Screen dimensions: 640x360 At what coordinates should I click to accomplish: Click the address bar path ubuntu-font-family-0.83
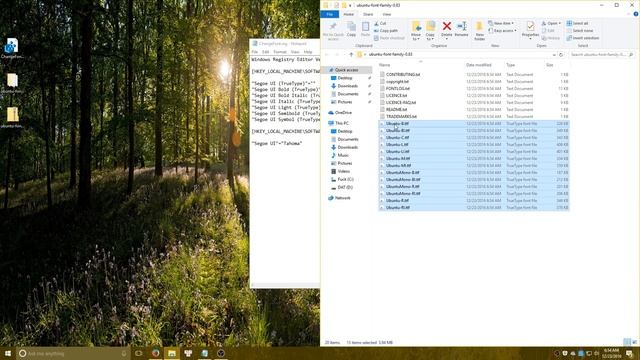pyautogui.click(x=390, y=54)
